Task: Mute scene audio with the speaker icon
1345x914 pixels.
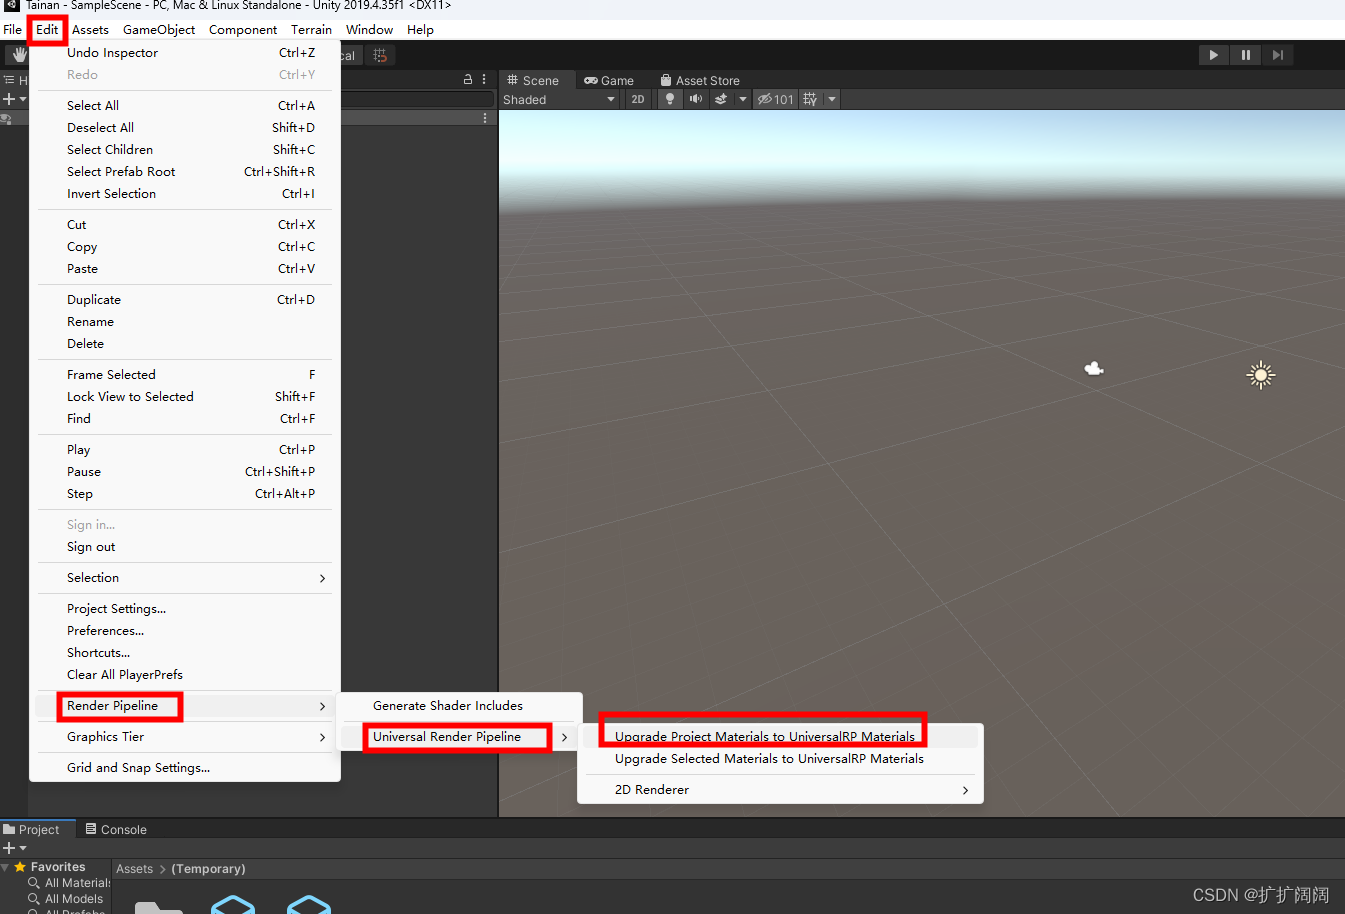Action: (x=697, y=99)
